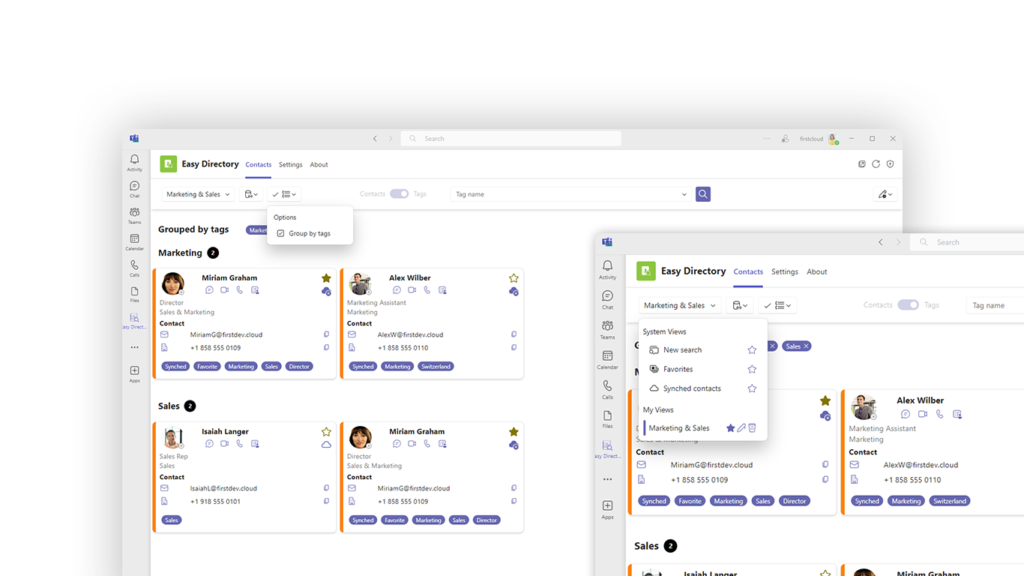Select Favorites in System Views
This screenshot has height=576, width=1024.
tap(678, 369)
